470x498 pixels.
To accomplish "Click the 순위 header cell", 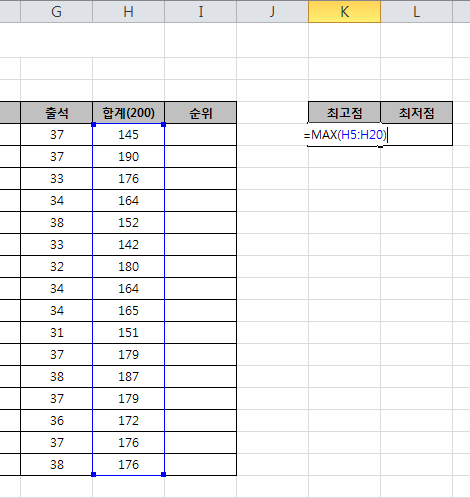I will (x=200, y=113).
